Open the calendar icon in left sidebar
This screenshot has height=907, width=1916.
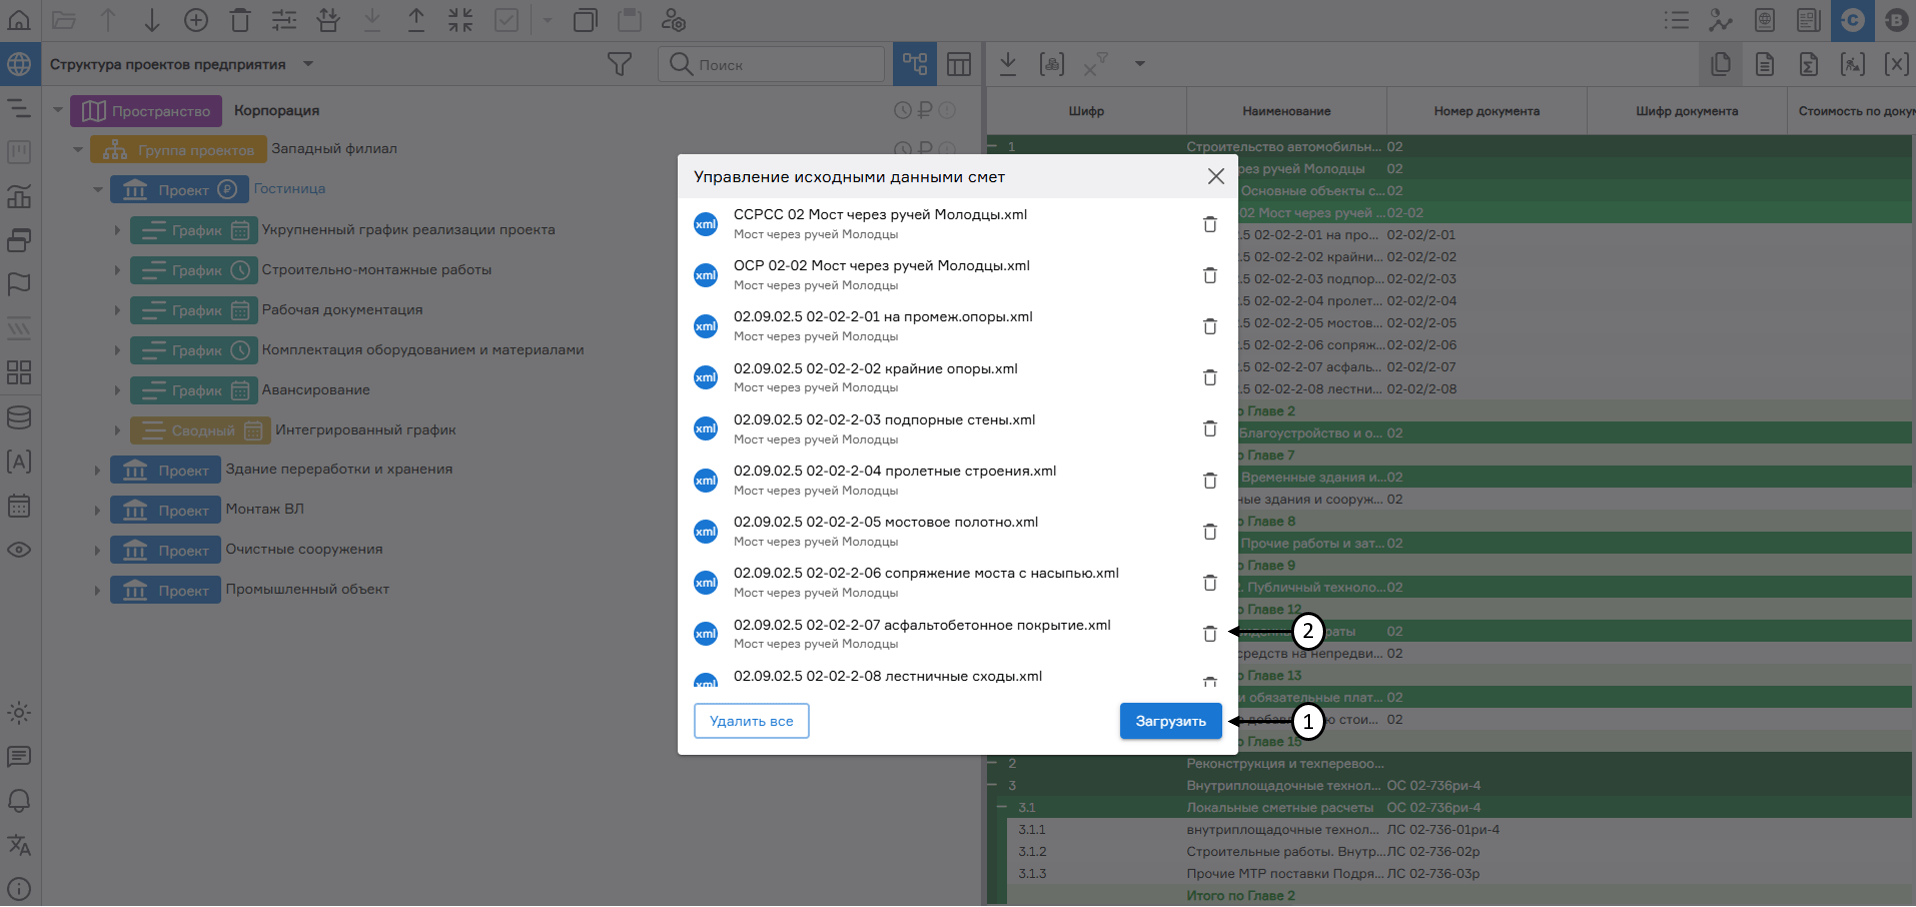(x=19, y=506)
